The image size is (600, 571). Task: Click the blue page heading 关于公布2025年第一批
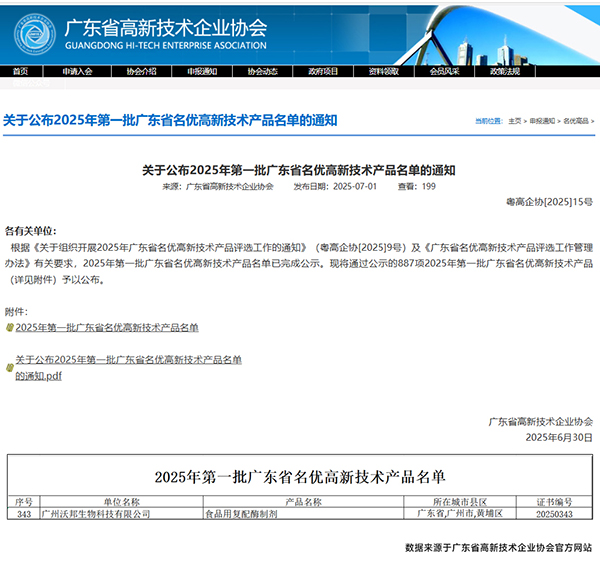click(170, 120)
